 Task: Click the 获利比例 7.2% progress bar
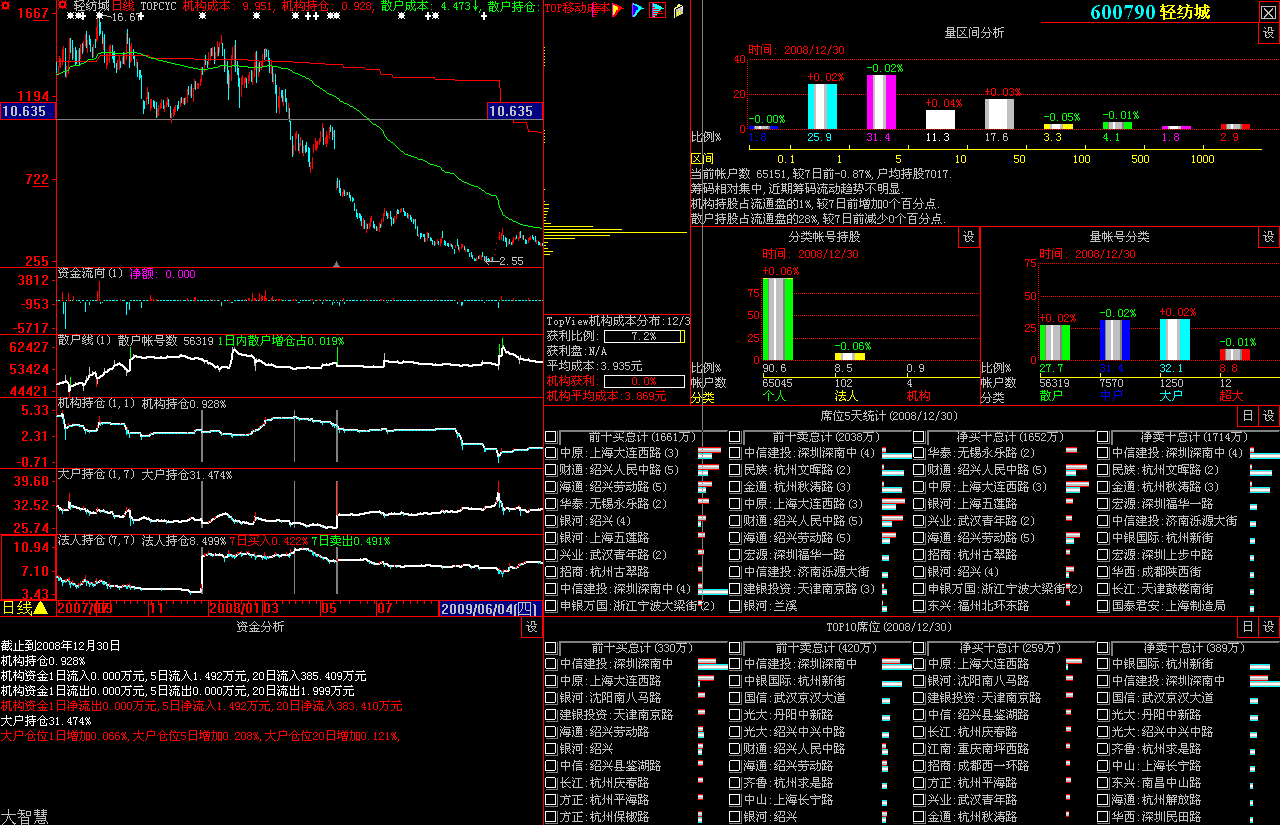(x=643, y=337)
